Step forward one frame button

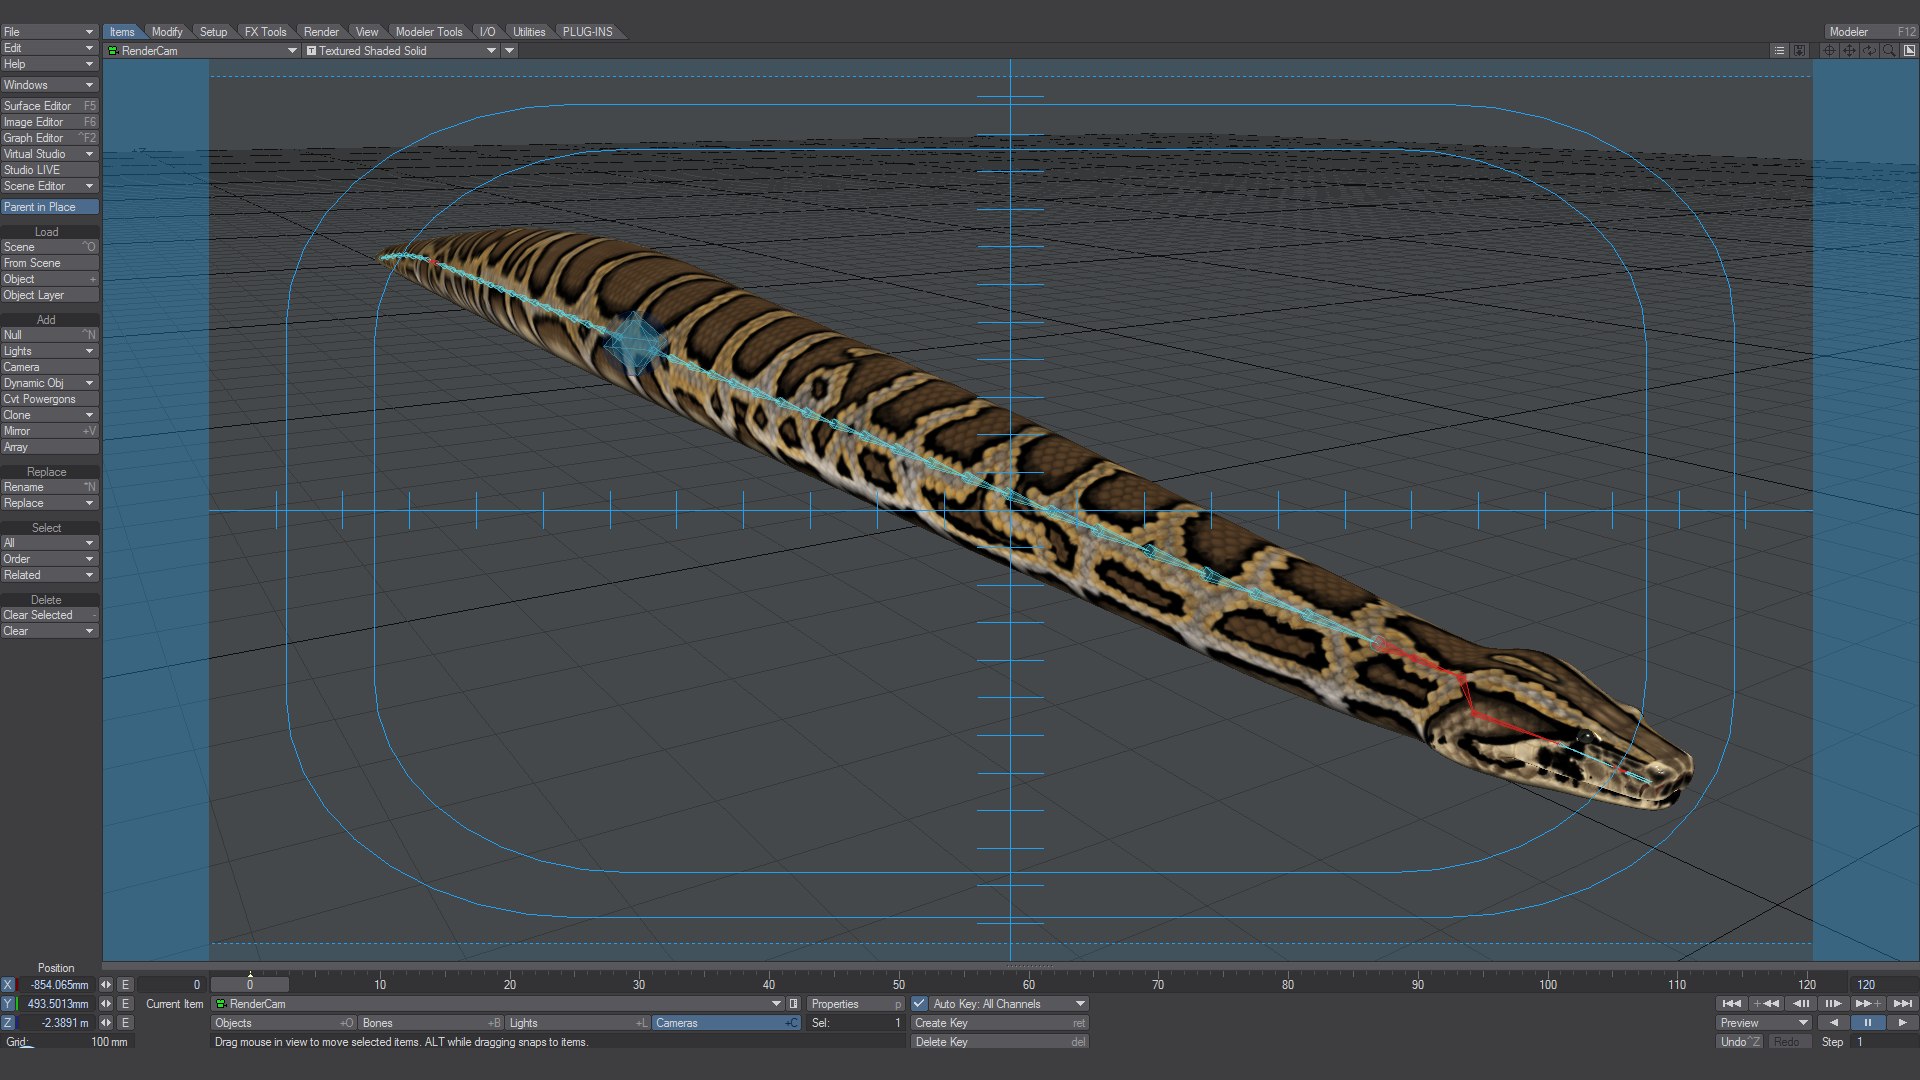1834,1003
